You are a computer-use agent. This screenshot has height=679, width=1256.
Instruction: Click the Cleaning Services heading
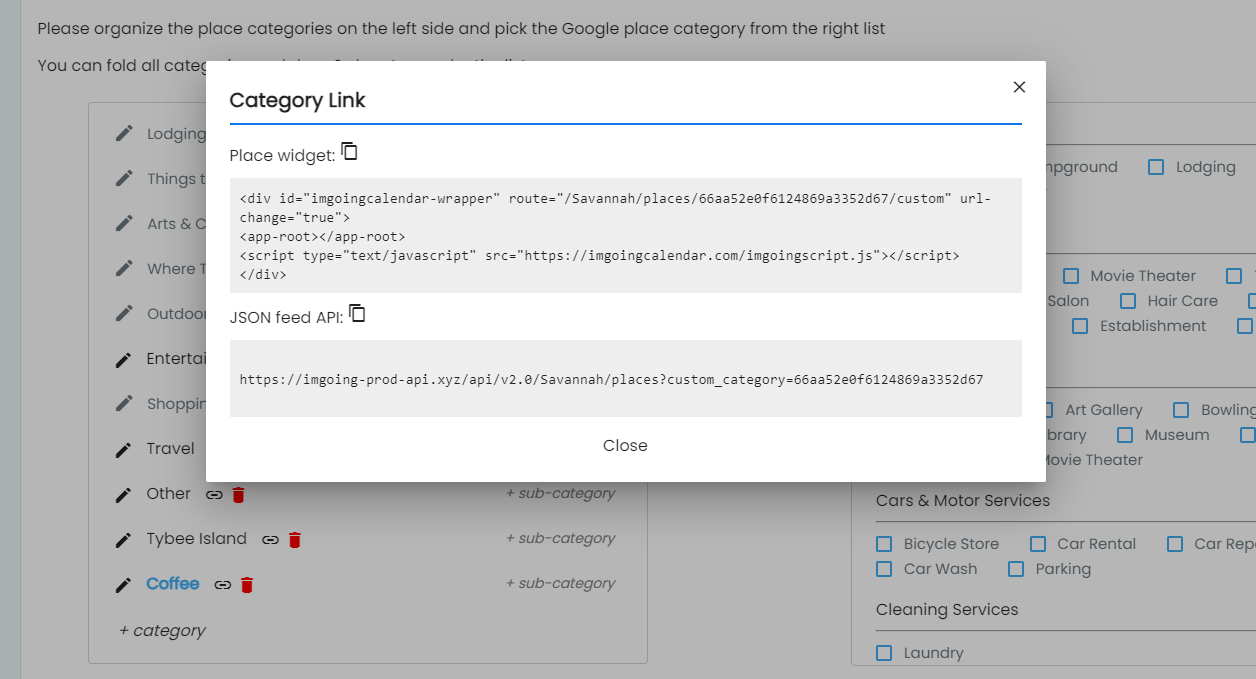pos(947,609)
